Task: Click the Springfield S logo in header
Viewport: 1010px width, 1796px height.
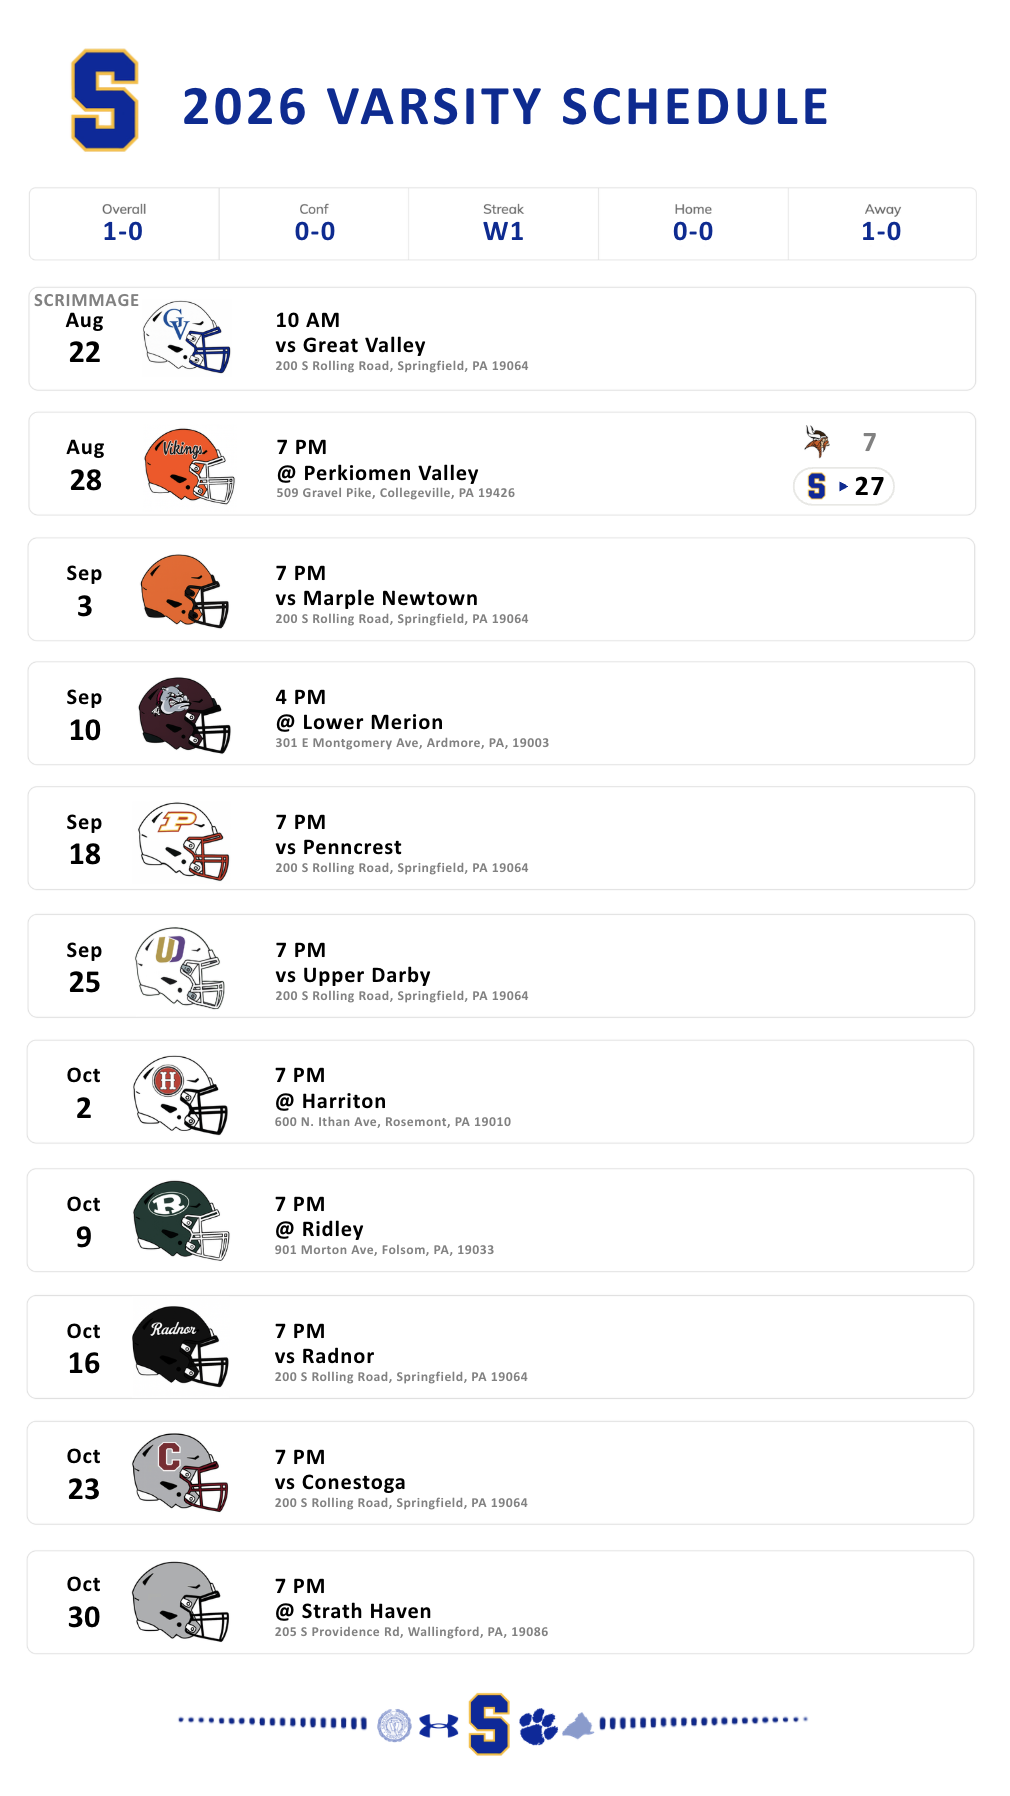Action: 104,101
